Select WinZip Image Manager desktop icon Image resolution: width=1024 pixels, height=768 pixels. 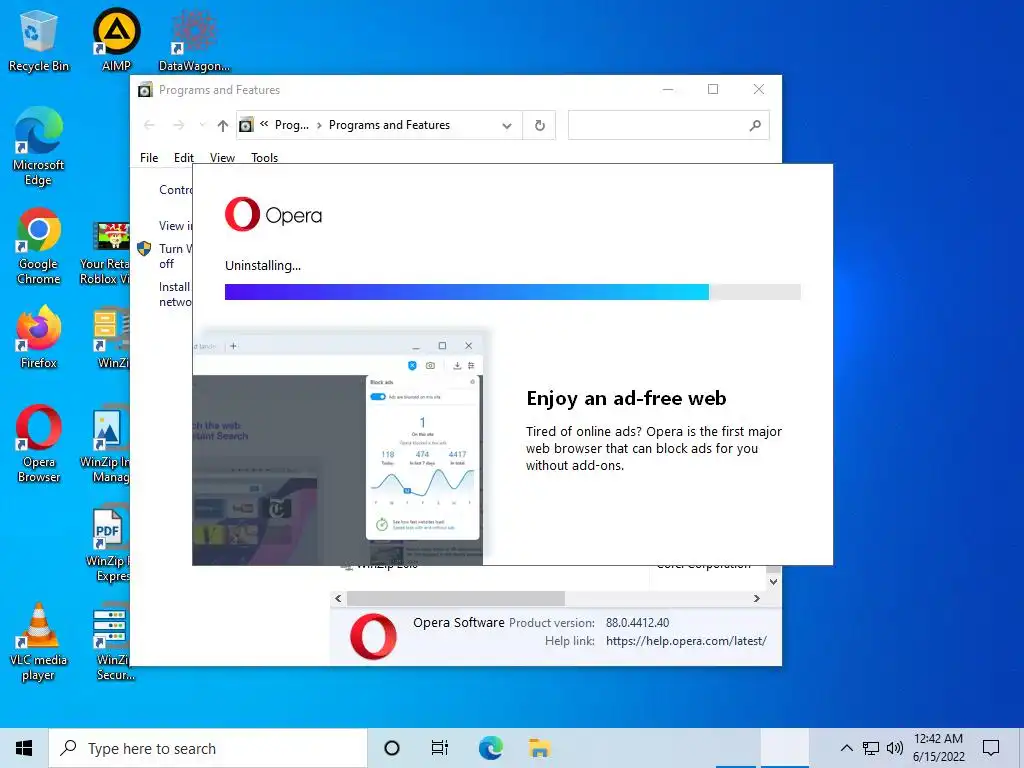pos(105,444)
